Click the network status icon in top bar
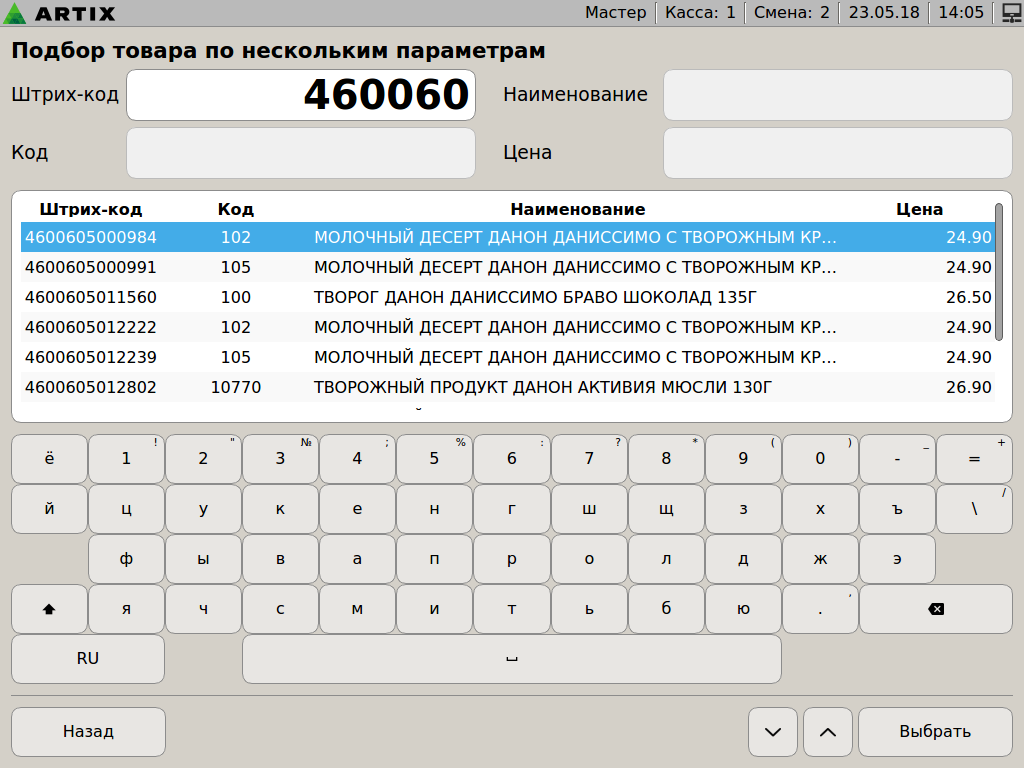The image size is (1024, 768). pyautogui.click(x=1008, y=13)
